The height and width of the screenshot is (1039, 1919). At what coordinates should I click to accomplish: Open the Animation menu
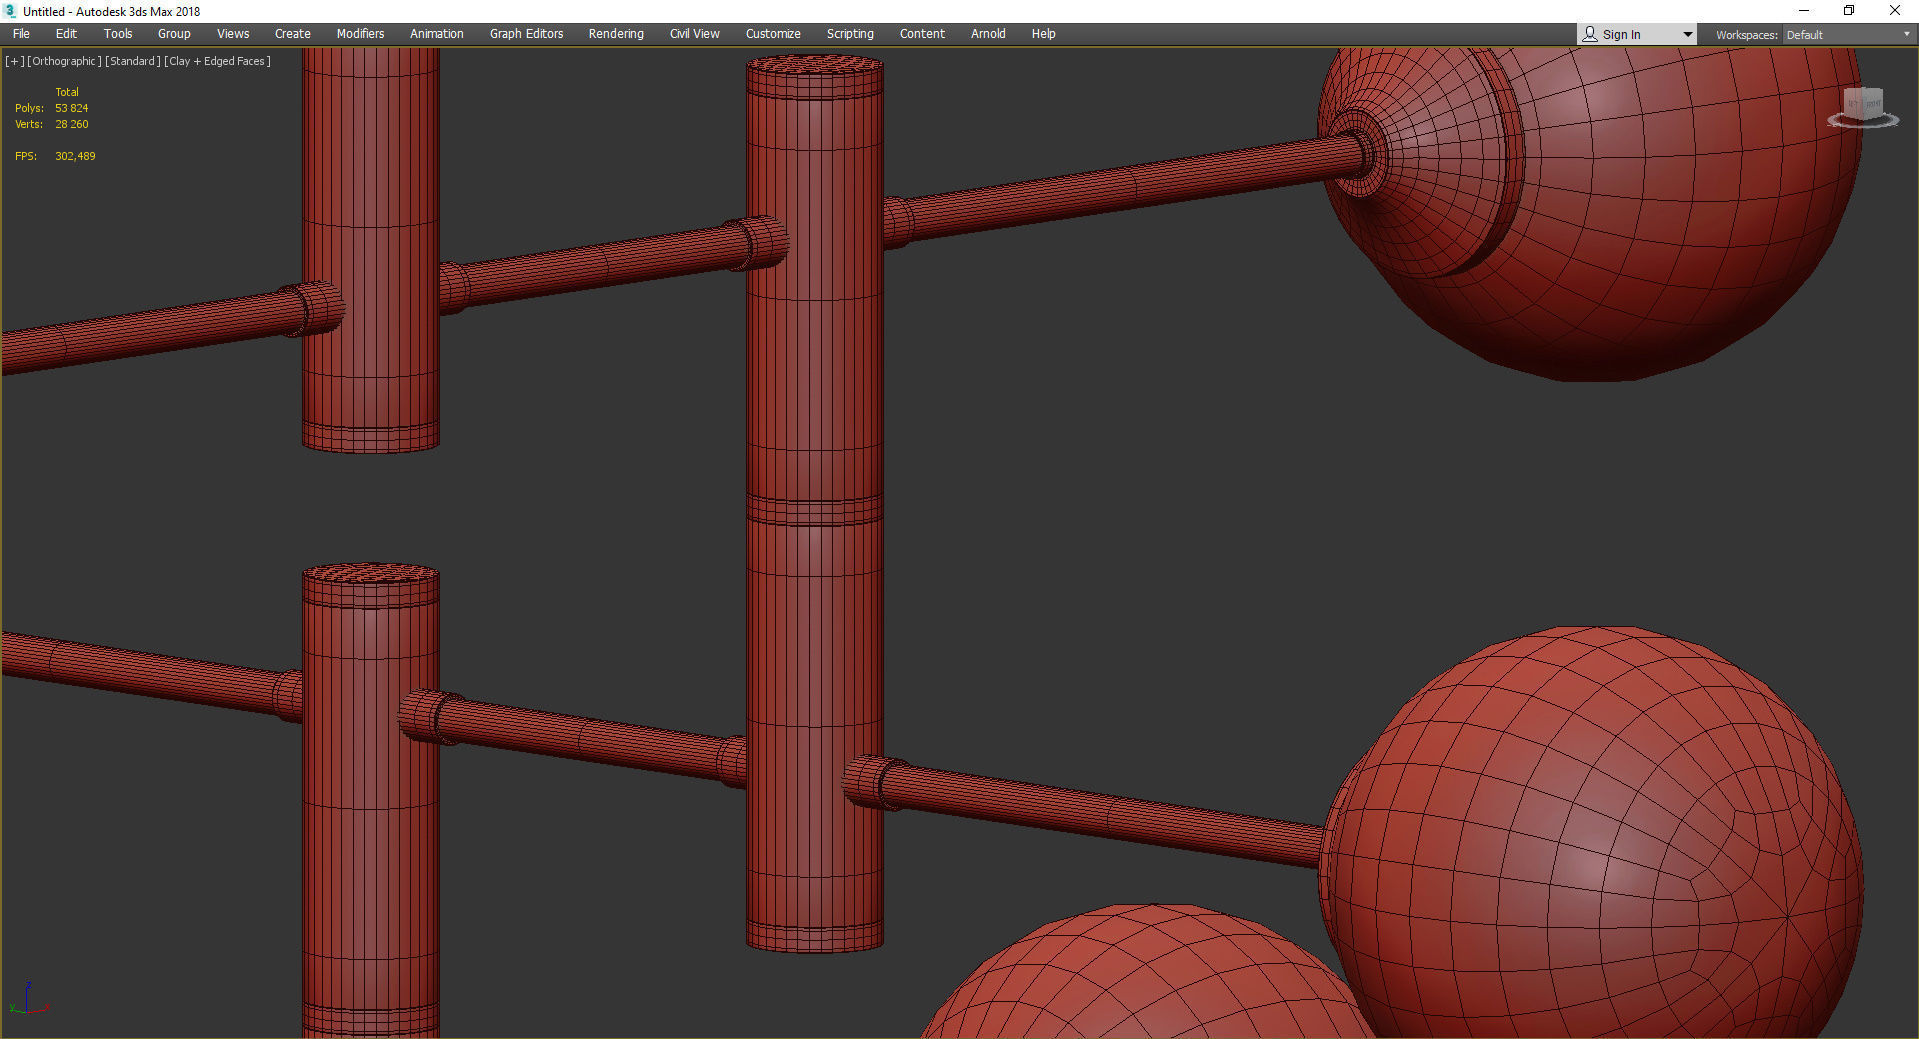click(x=437, y=34)
